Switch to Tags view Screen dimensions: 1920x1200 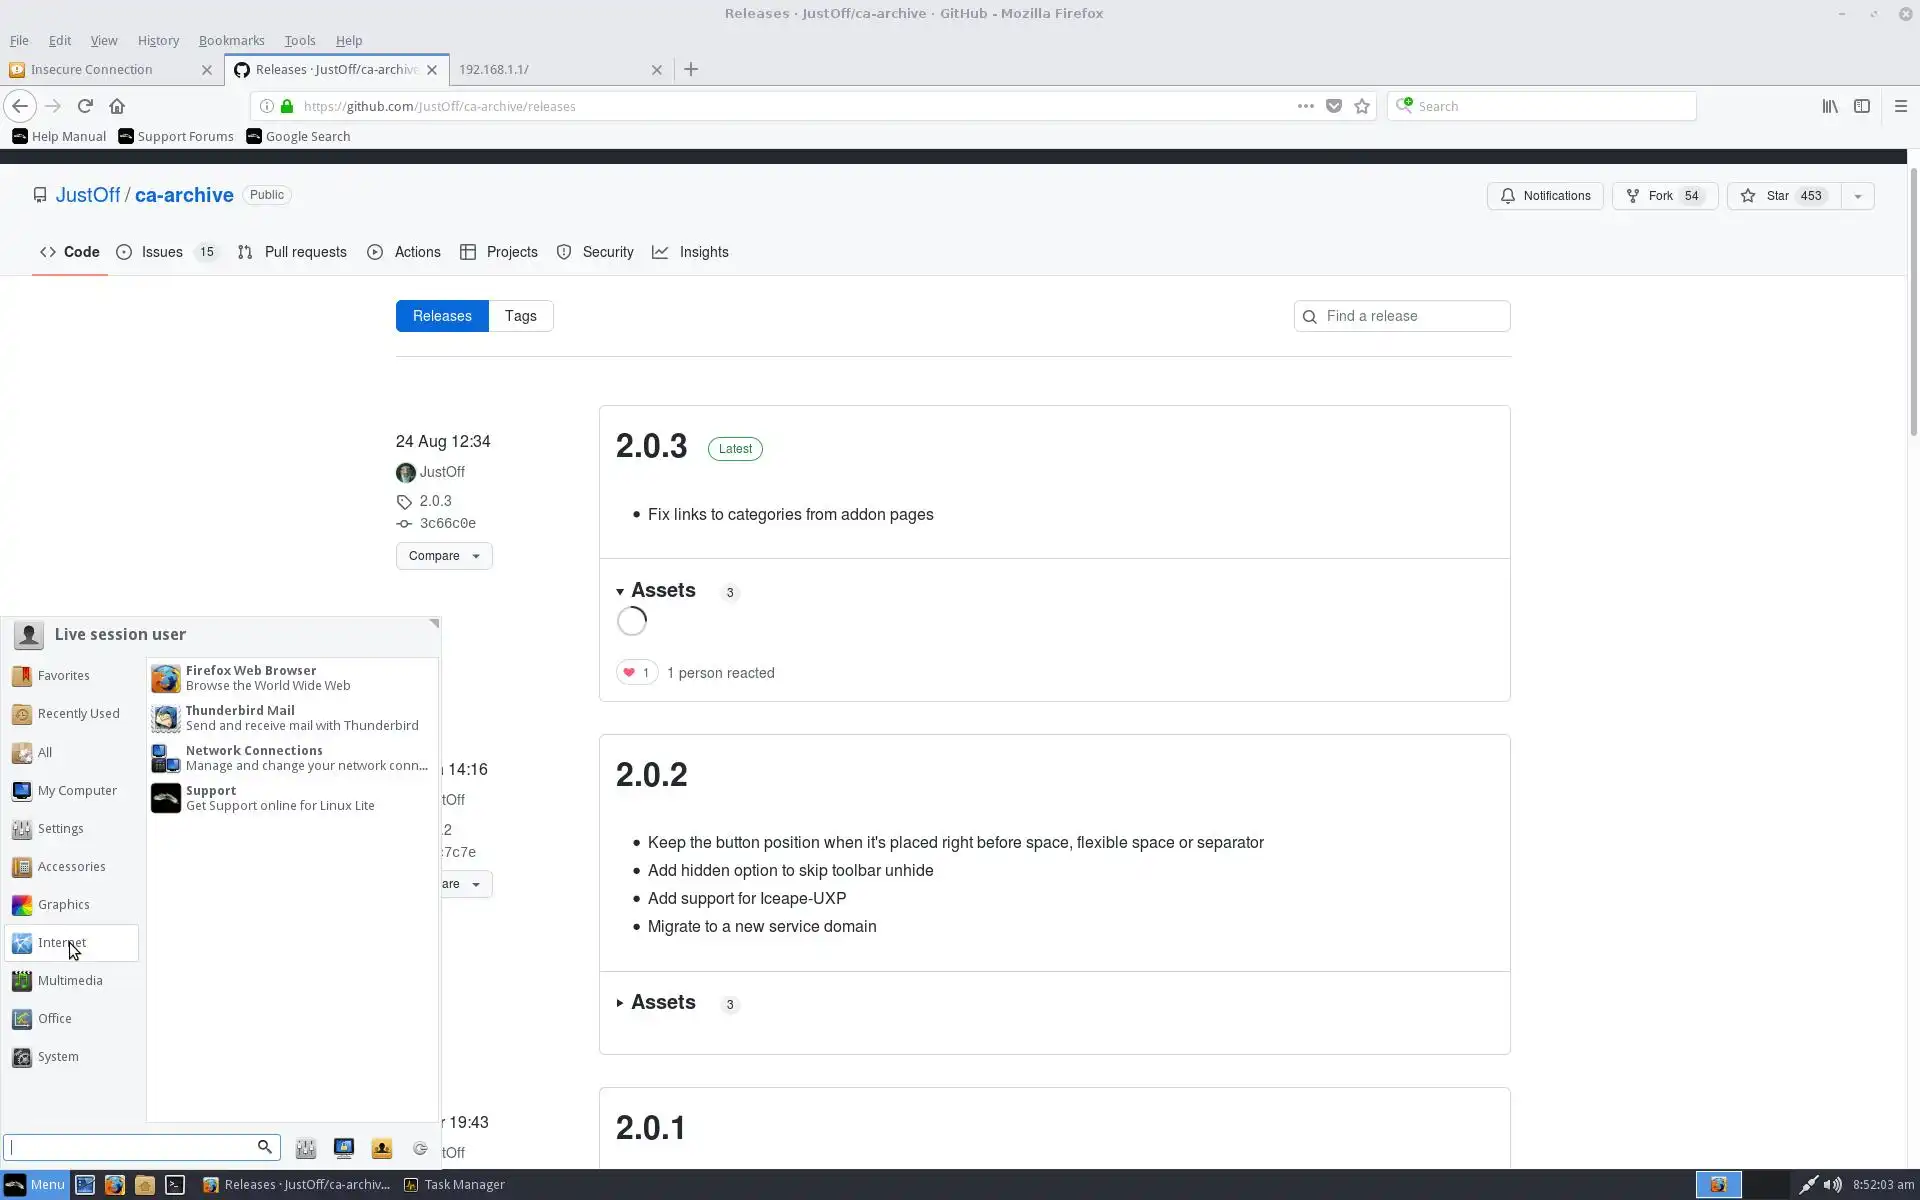point(520,316)
